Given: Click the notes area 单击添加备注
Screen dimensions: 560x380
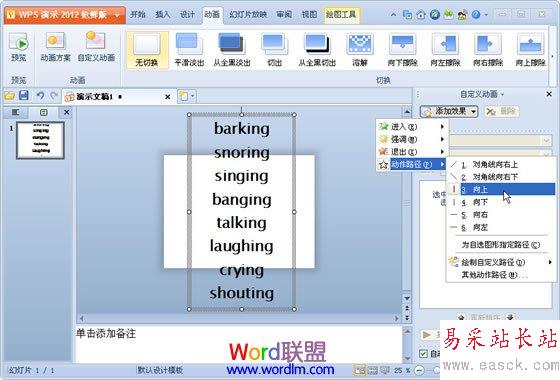Looking at the screenshot, I should (106, 334).
